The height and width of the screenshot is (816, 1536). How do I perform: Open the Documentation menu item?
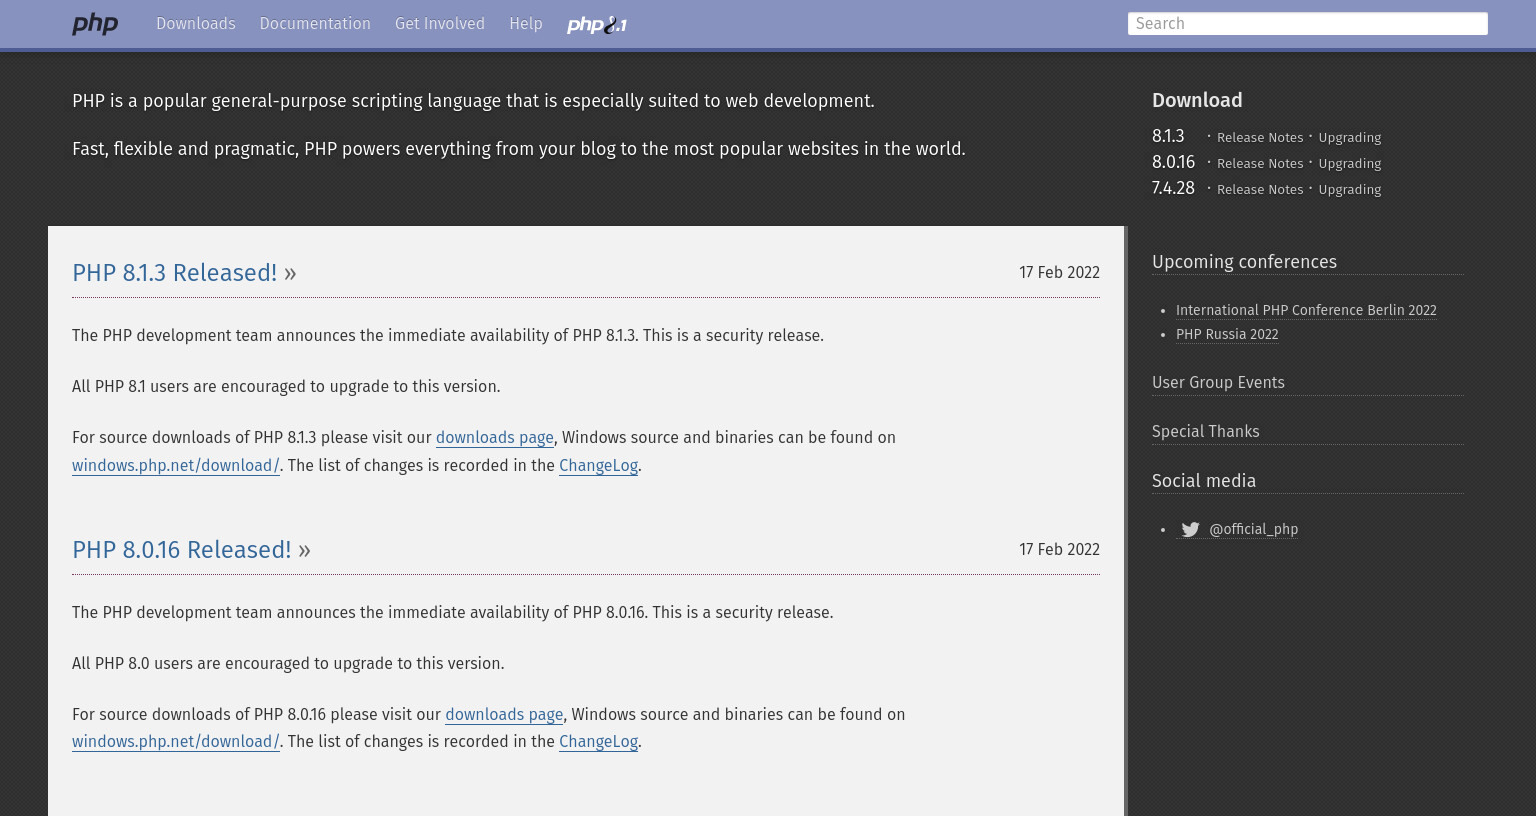(315, 23)
